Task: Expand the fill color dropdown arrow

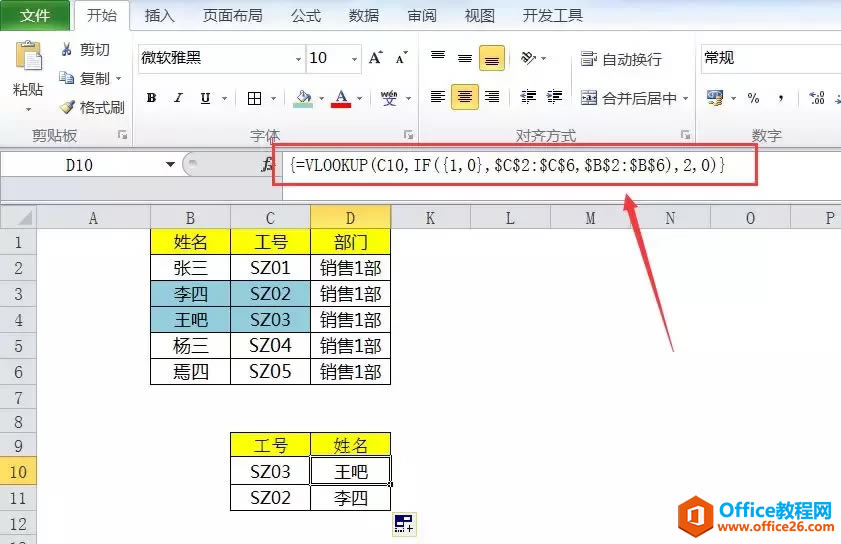Action: click(321, 98)
